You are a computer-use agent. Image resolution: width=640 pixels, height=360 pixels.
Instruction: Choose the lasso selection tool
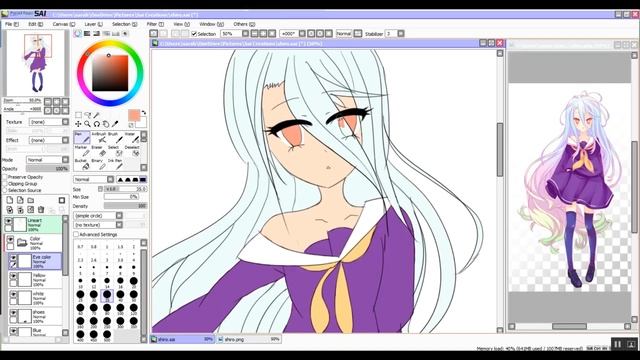pos(87,115)
